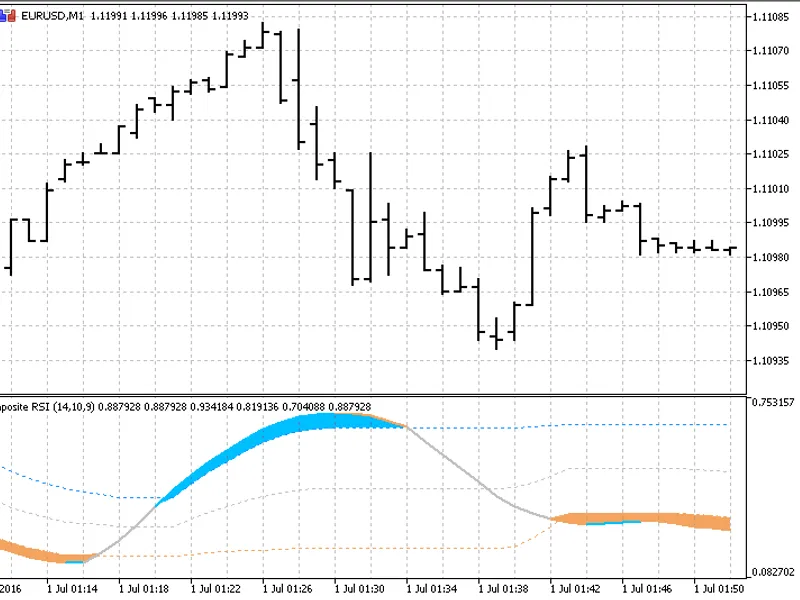The height and width of the screenshot is (600, 800).
Task: Click price level 1.11040 on the scale
Action: pos(770,120)
